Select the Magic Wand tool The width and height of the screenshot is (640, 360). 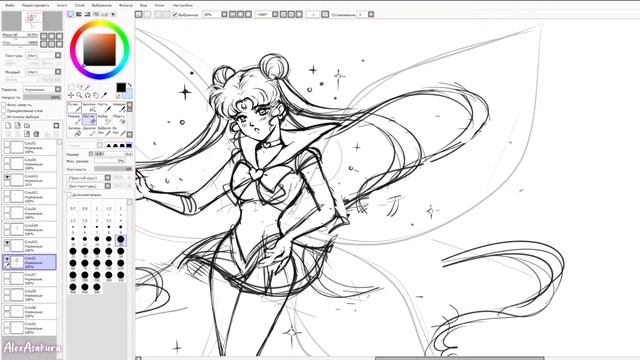pos(87,87)
